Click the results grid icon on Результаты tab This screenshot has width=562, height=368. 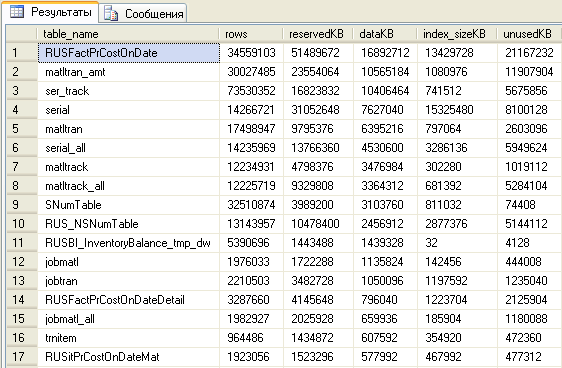[x=16, y=12]
